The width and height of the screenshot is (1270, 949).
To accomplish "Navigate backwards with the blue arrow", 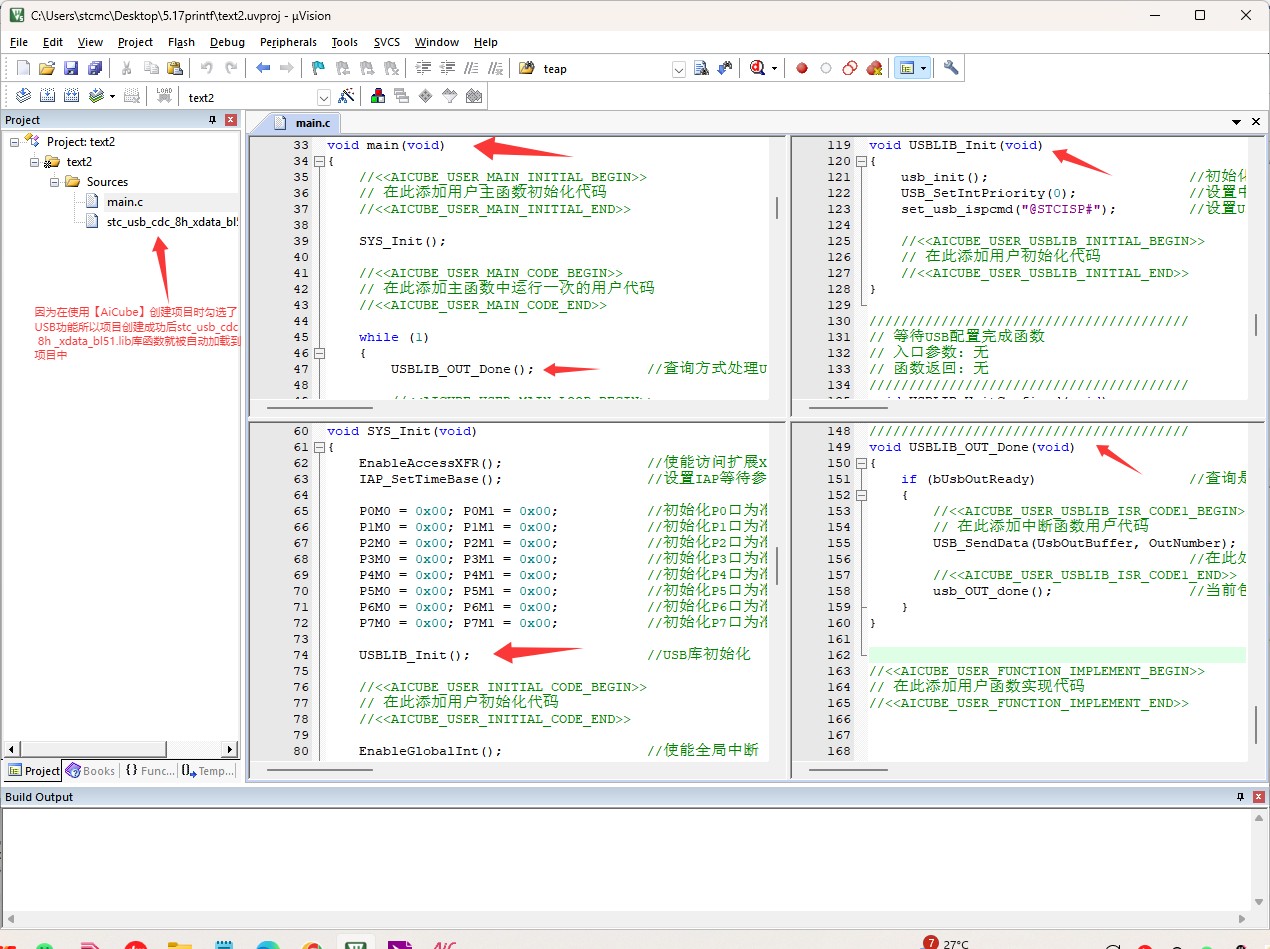I will [x=263, y=68].
